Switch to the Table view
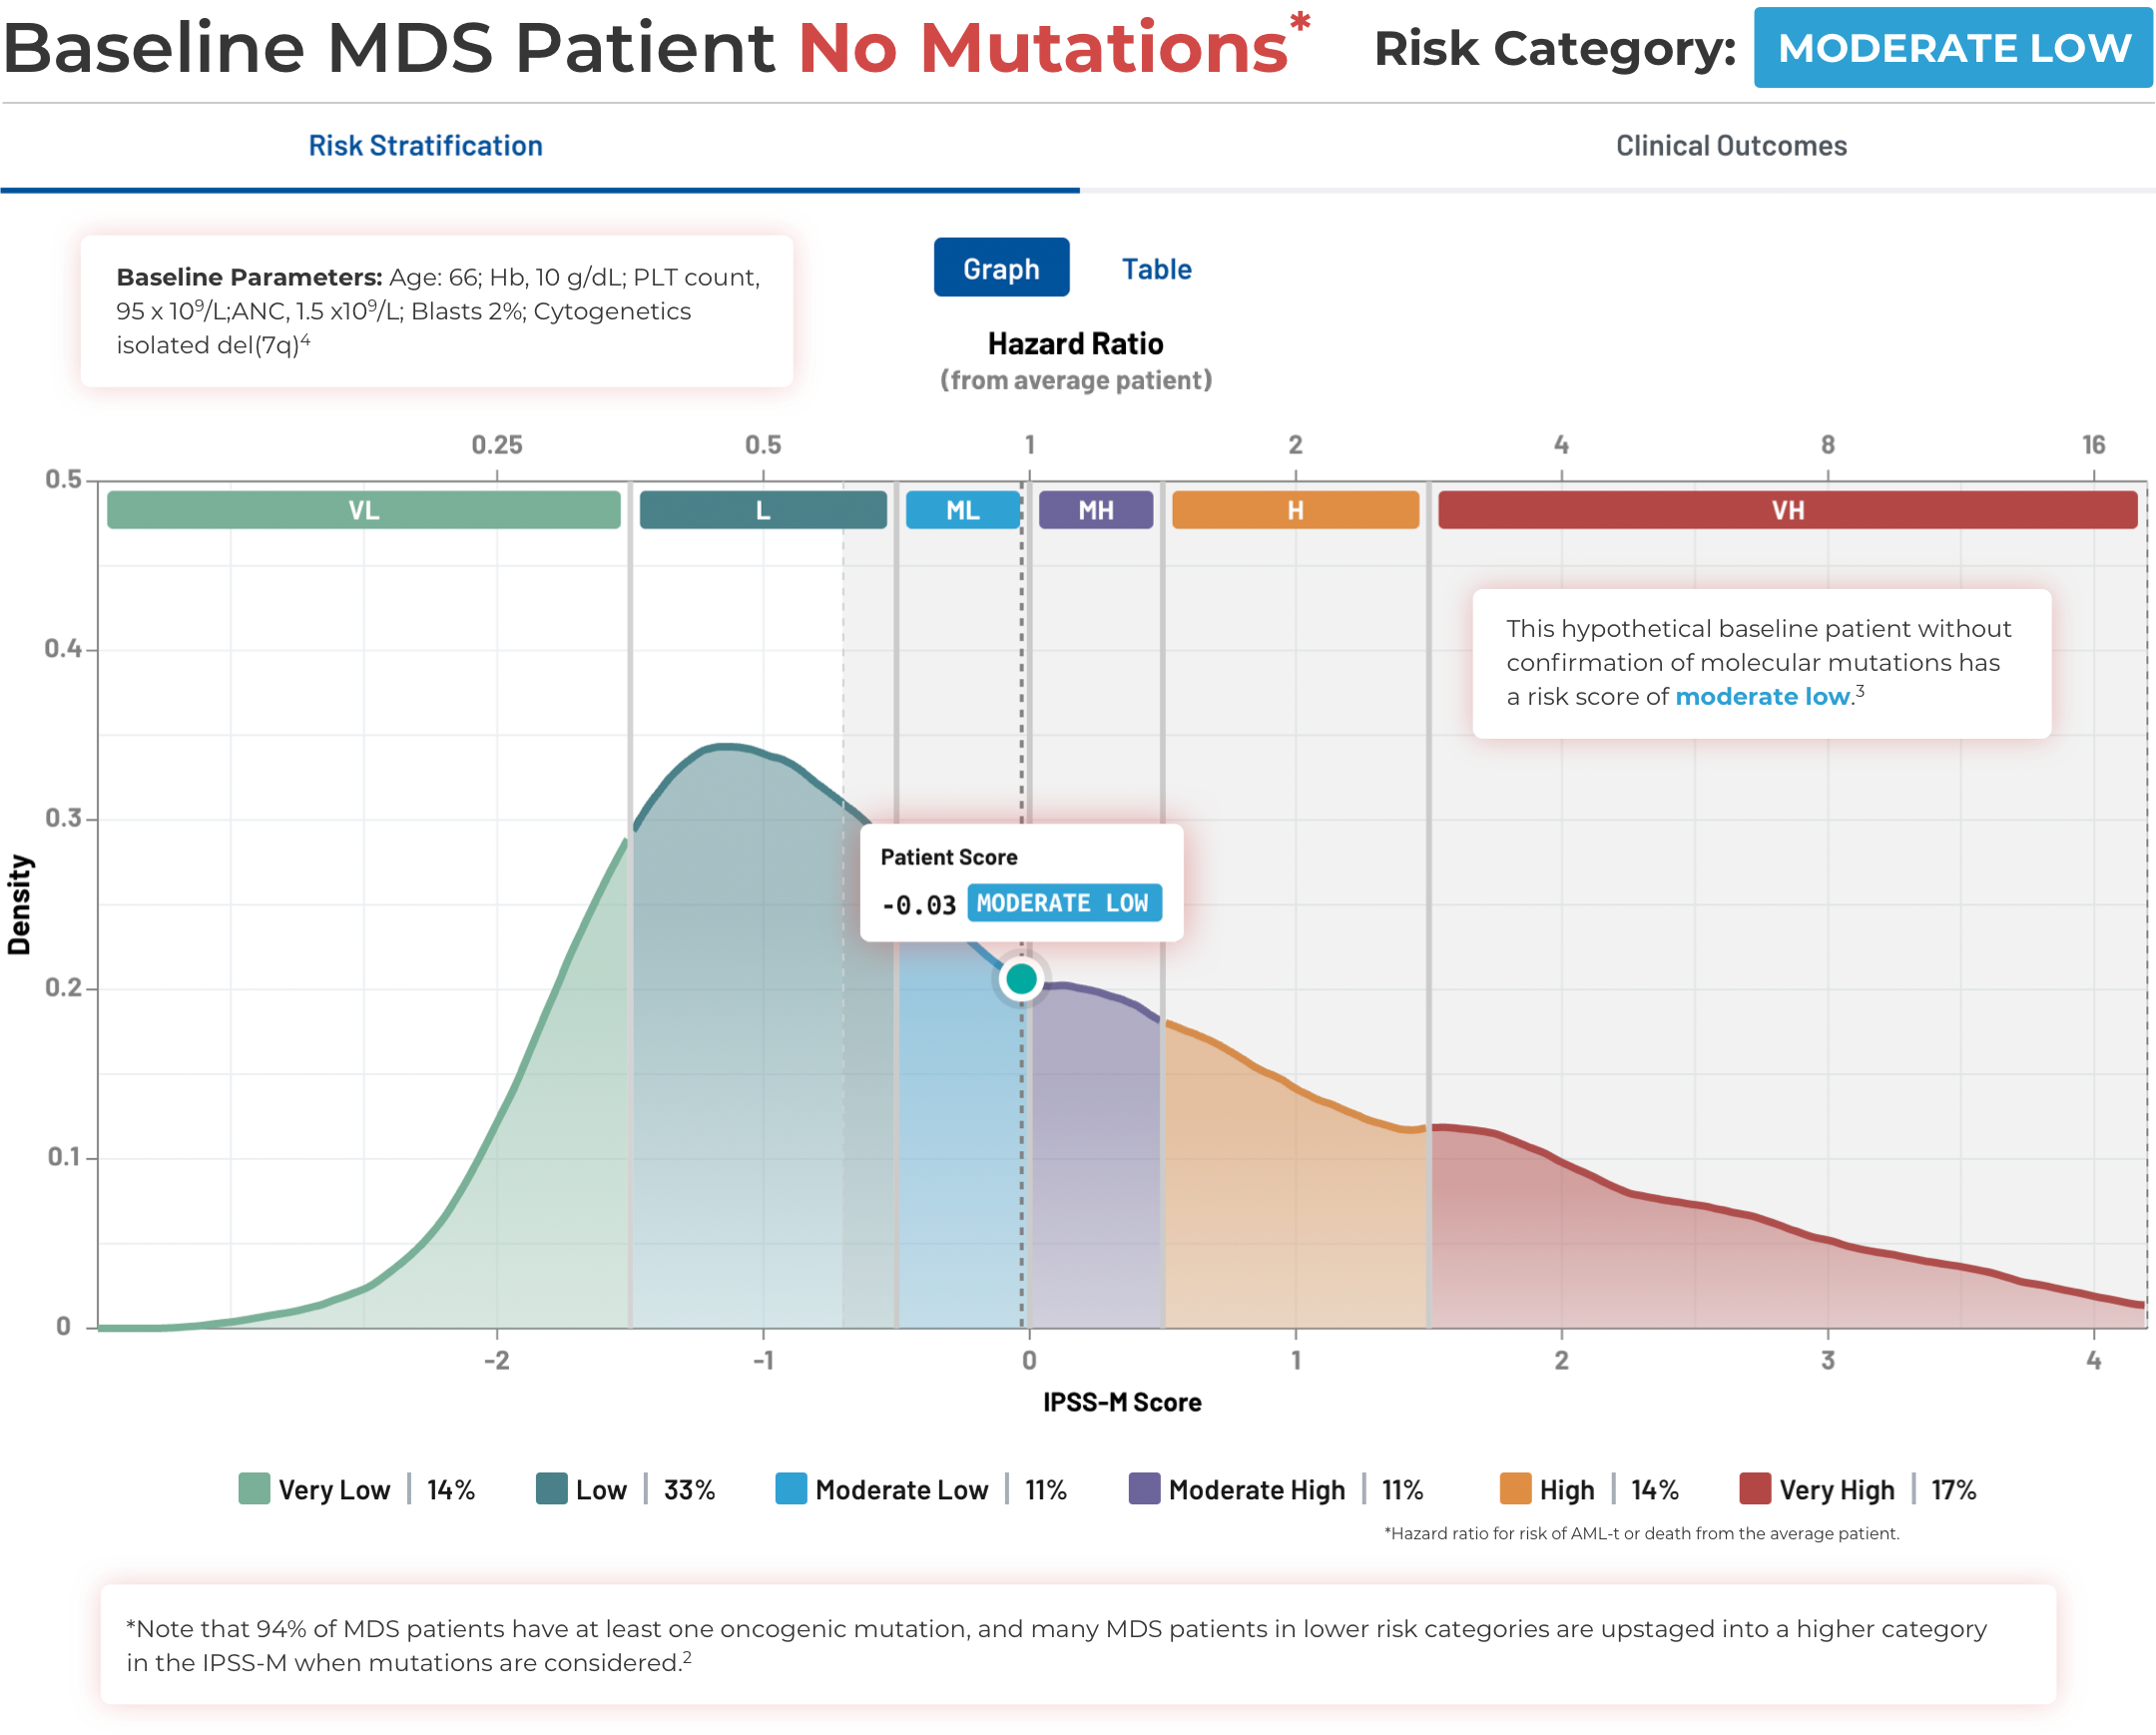 point(1156,269)
